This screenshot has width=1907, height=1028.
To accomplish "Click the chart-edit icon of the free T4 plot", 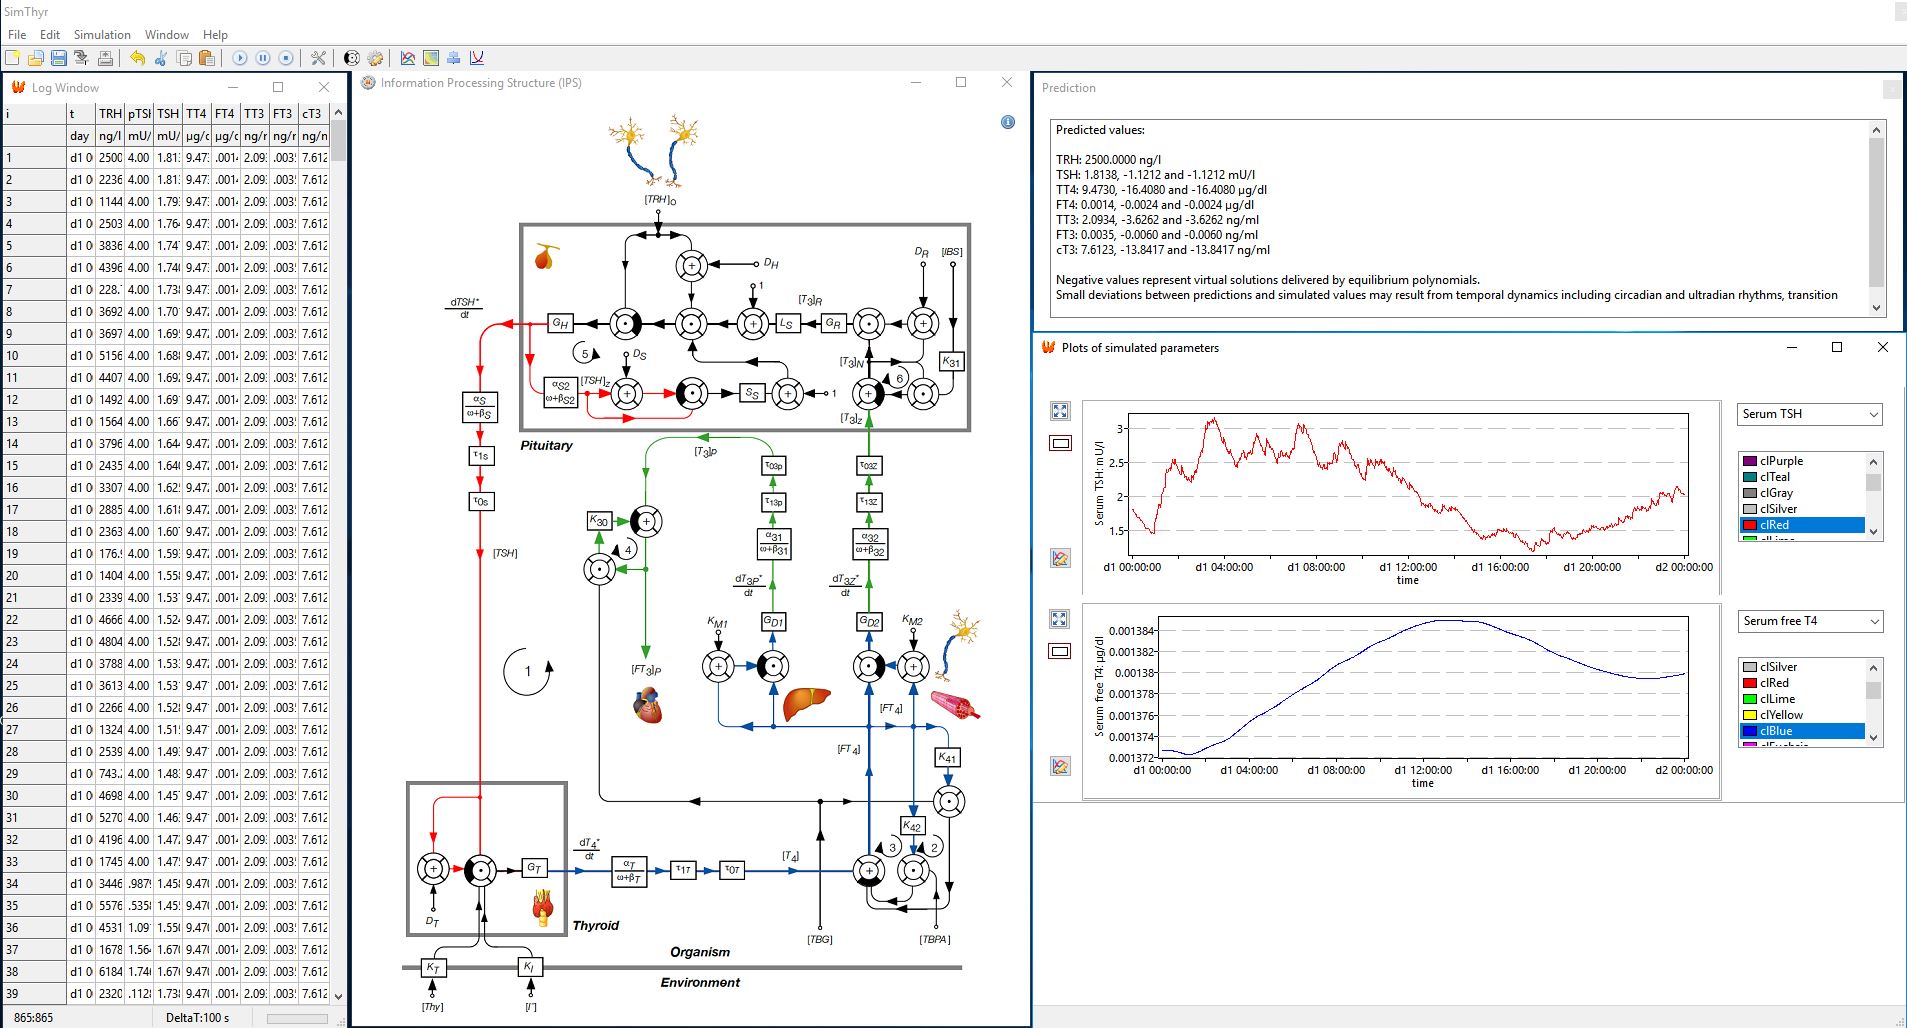I will click(x=1060, y=766).
